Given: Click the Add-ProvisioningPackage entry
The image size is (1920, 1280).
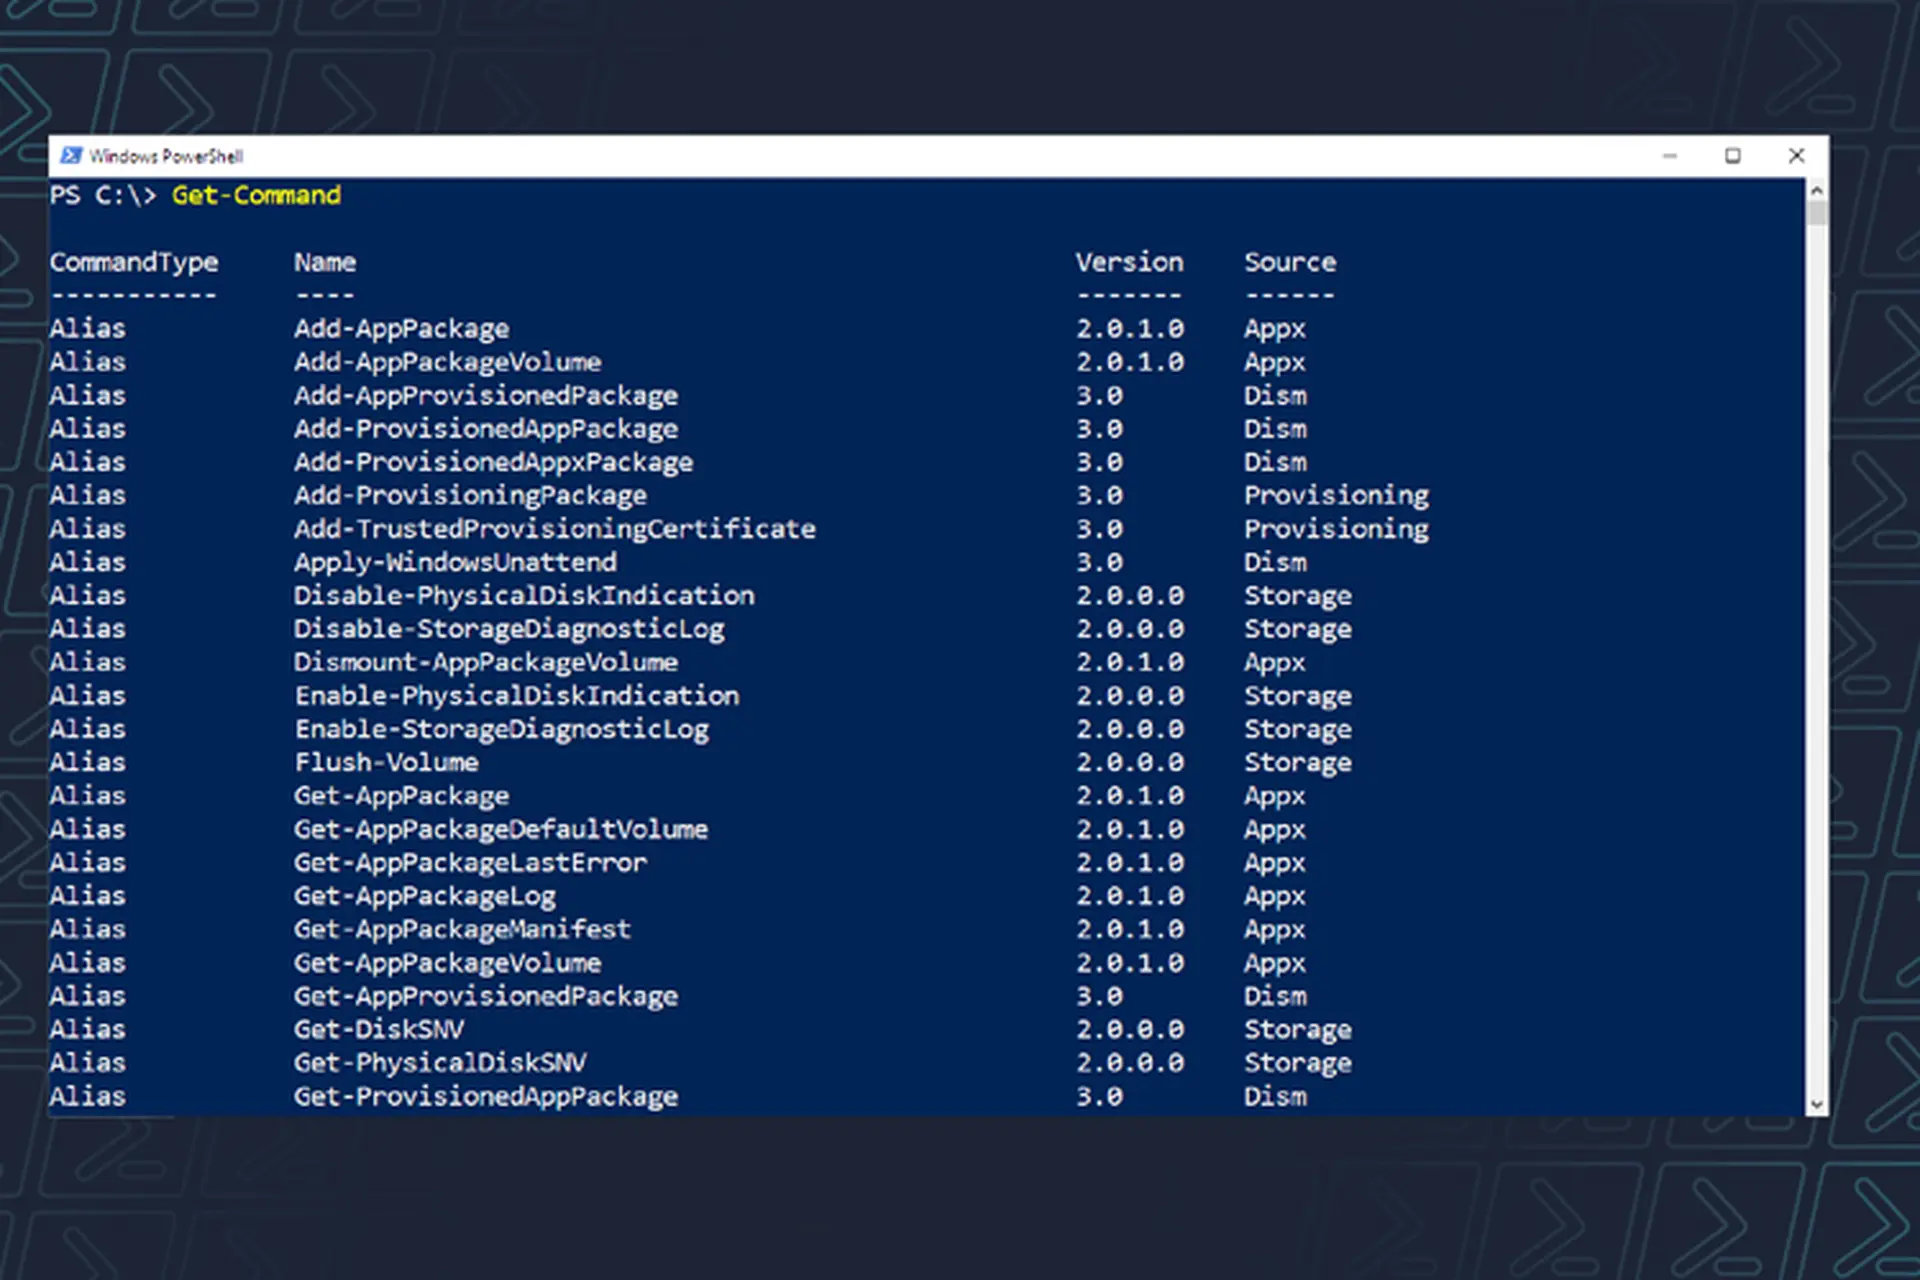Looking at the screenshot, I should (471, 496).
